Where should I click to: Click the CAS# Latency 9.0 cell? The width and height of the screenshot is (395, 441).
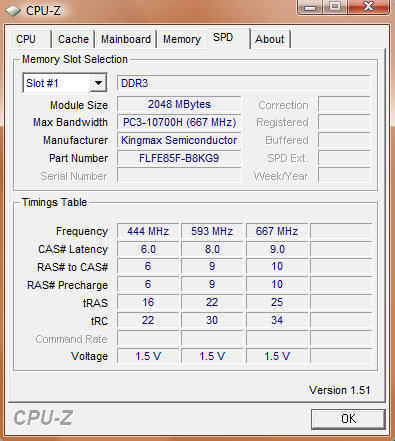[x=277, y=249]
